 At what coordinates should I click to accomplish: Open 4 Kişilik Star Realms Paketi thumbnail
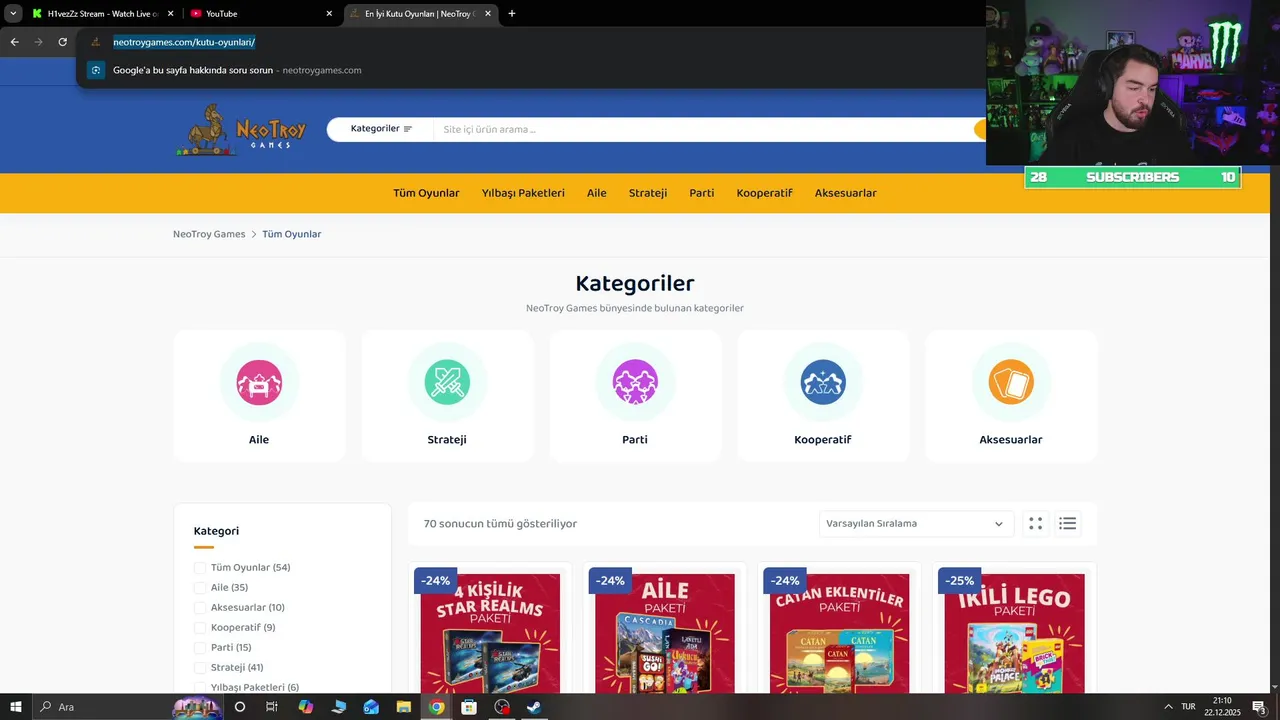[x=490, y=632]
